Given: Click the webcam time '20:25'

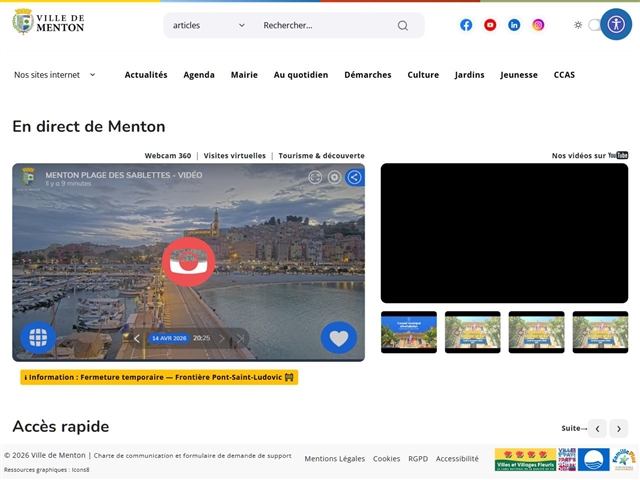Looking at the screenshot, I should click(x=202, y=338).
